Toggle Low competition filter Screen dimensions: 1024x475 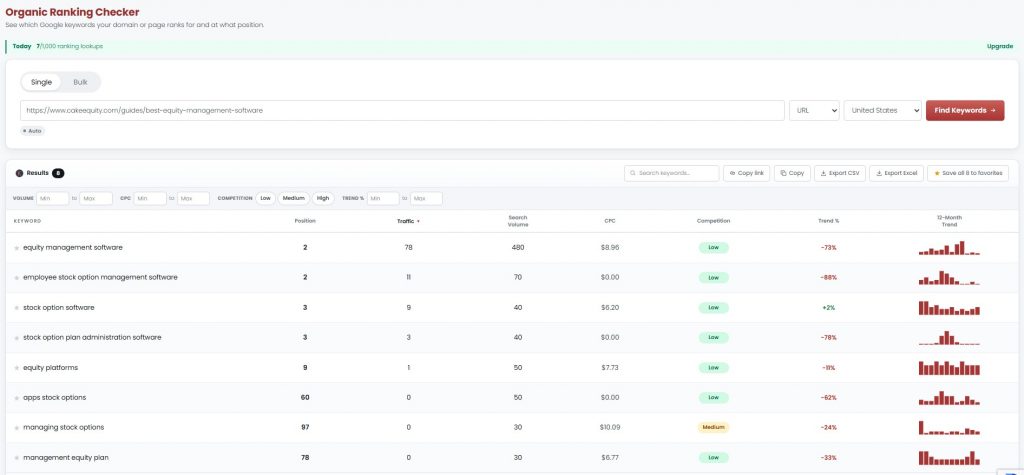point(265,198)
